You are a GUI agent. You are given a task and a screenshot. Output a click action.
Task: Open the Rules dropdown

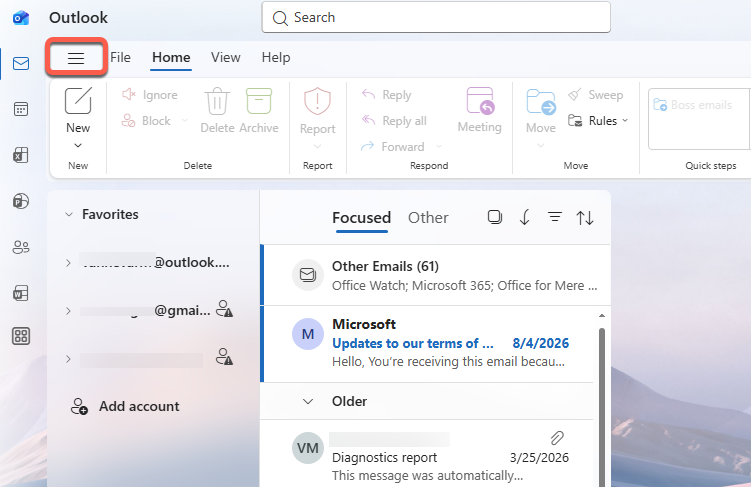tap(598, 121)
